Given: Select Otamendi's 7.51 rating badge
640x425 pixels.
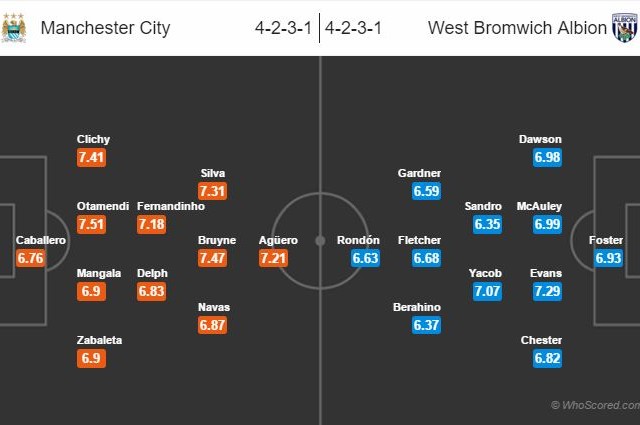Looking at the screenshot, I should pos(92,224).
